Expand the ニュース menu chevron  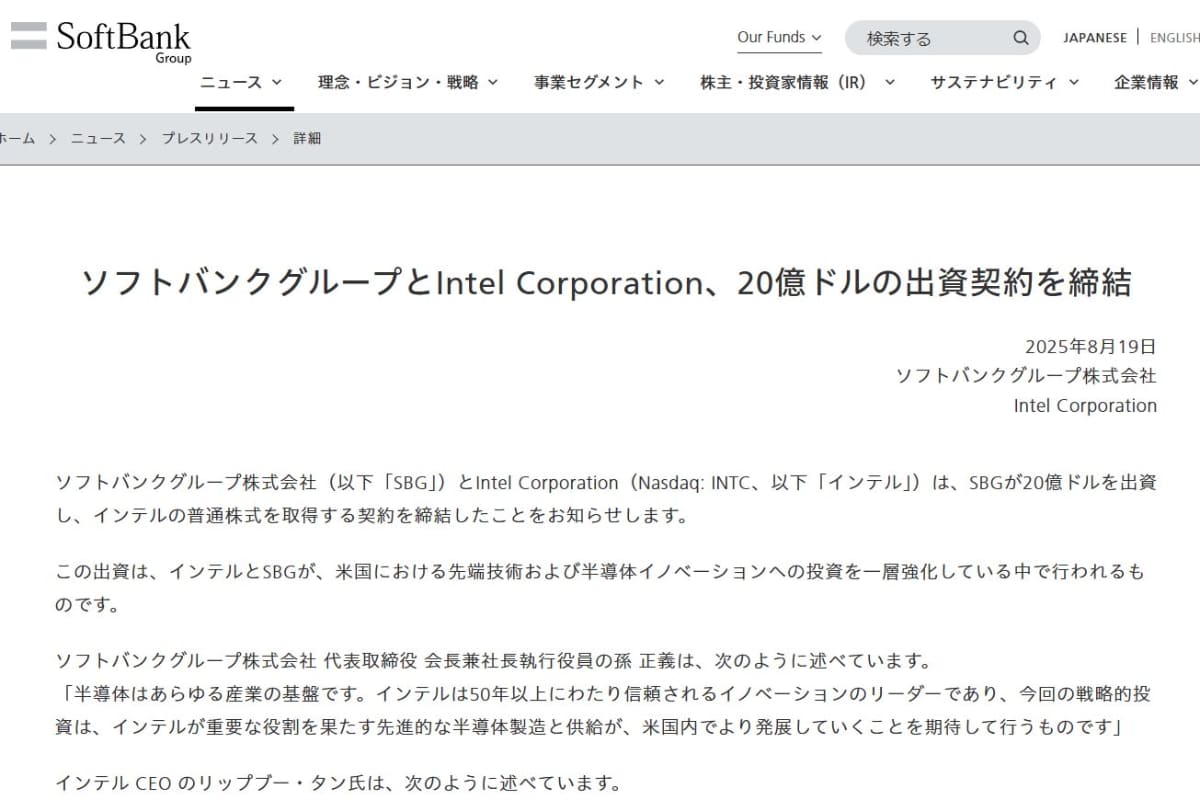pyautogui.click(x=277, y=82)
